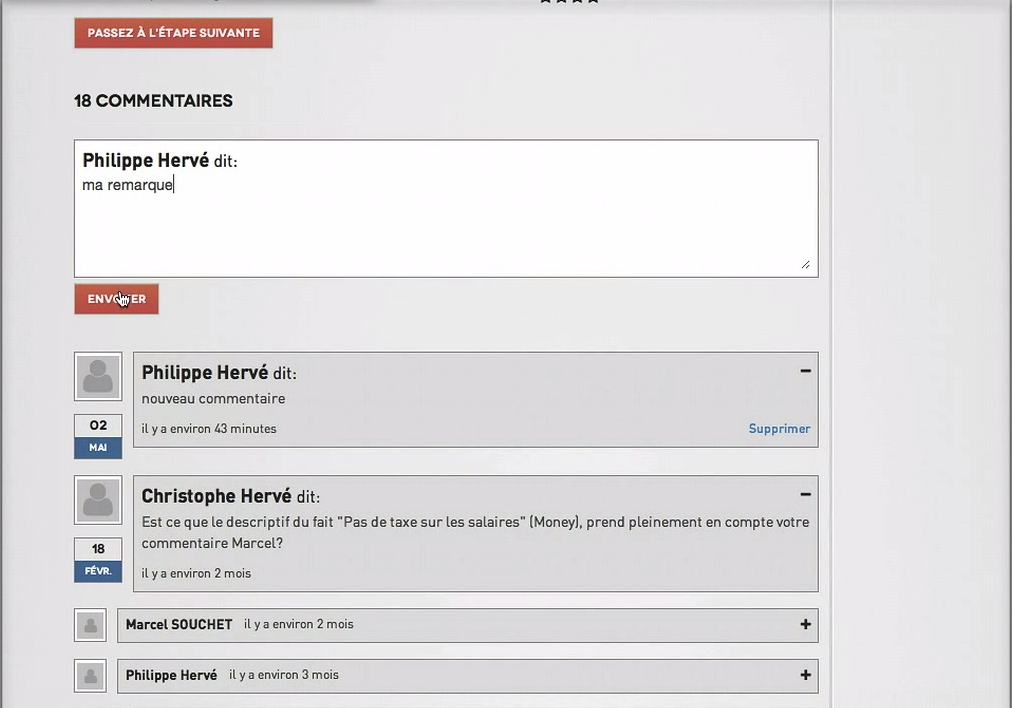1012x708 pixels.
Task: Click 'il y a environ 3 mois' timestamp
Action: pyautogui.click(x=284, y=674)
